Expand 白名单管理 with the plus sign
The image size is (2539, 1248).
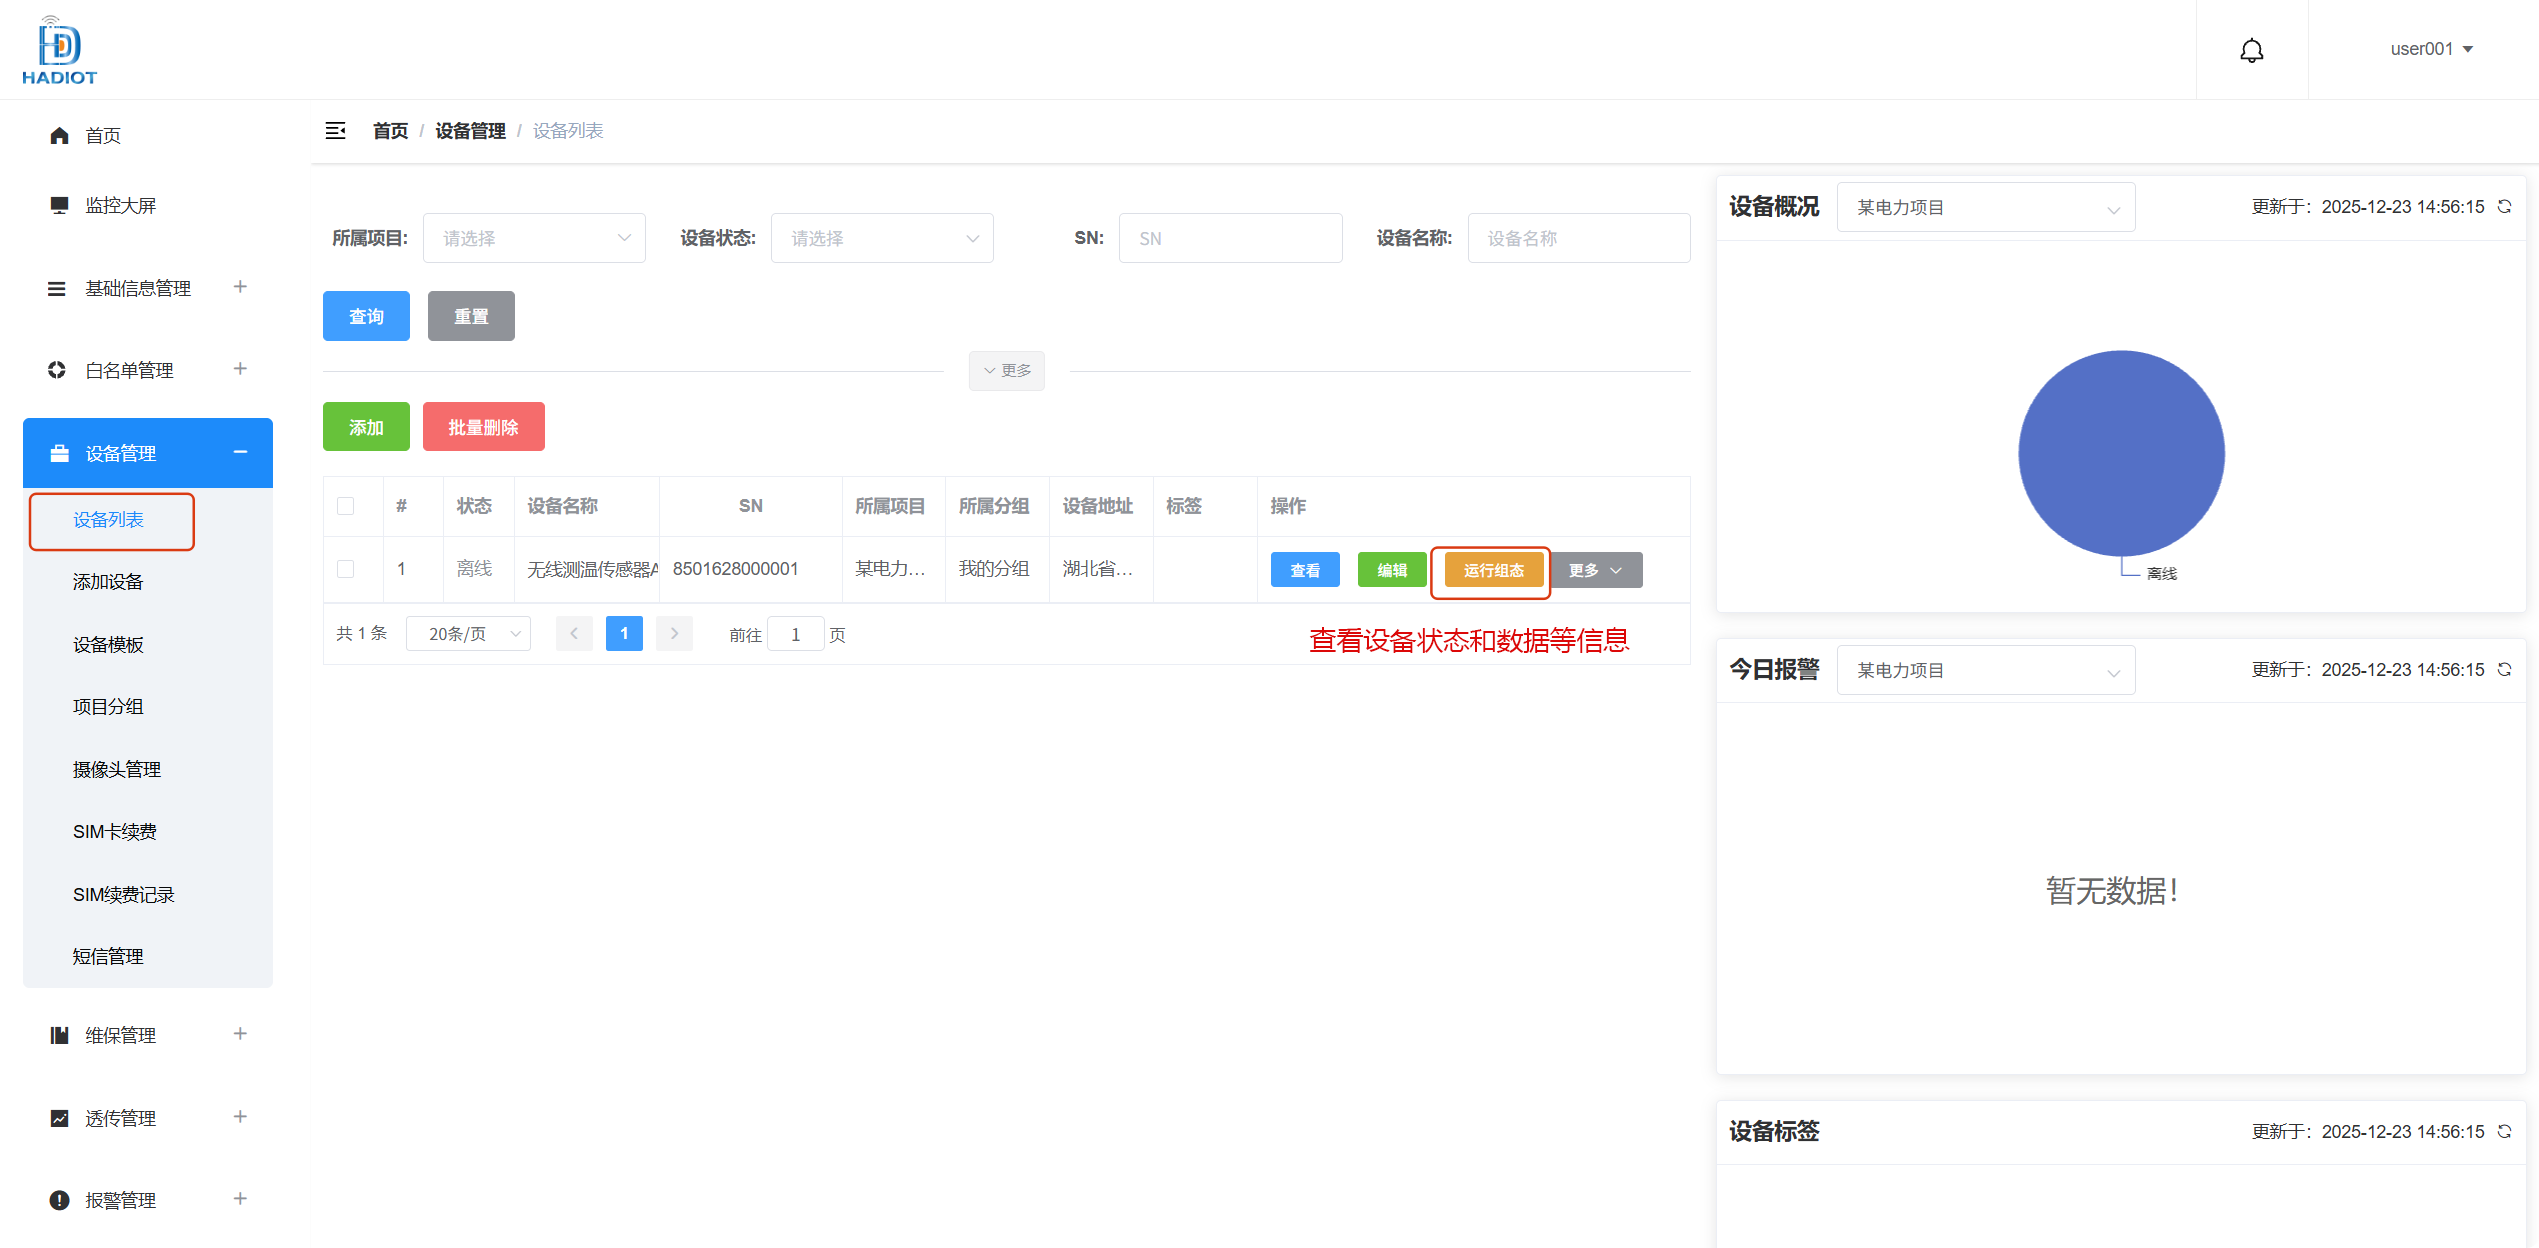click(x=240, y=369)
